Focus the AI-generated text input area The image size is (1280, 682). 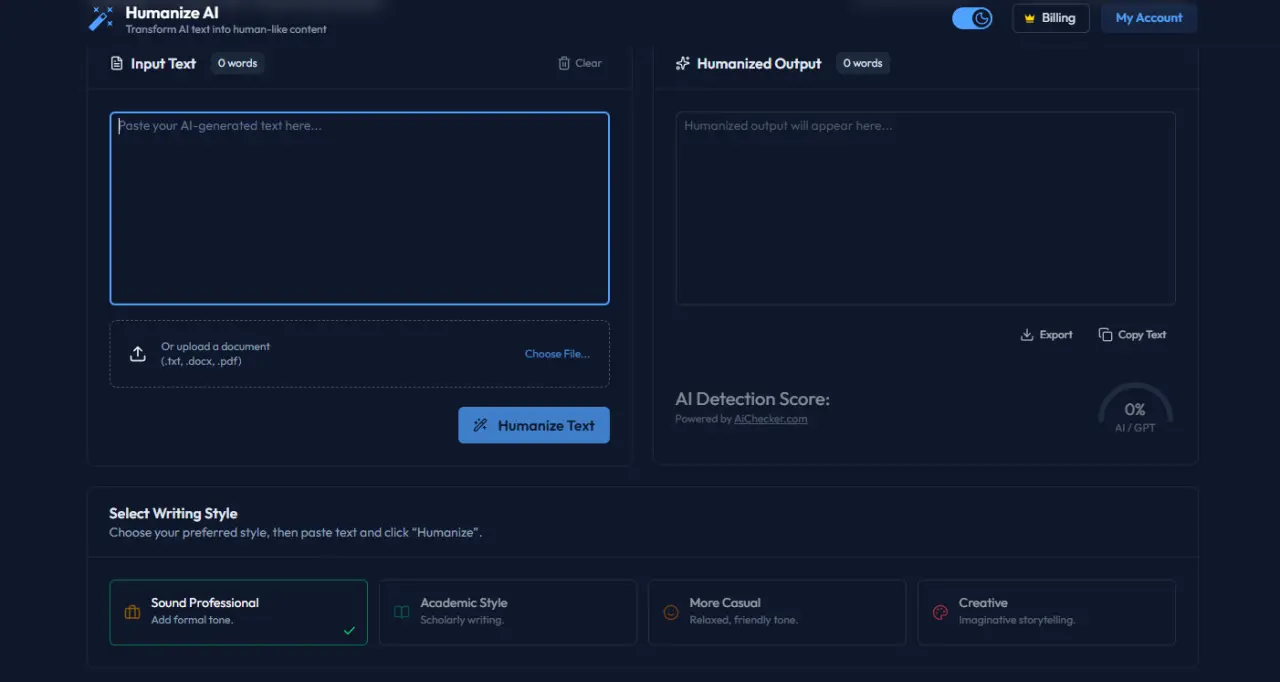click(359, 208)
